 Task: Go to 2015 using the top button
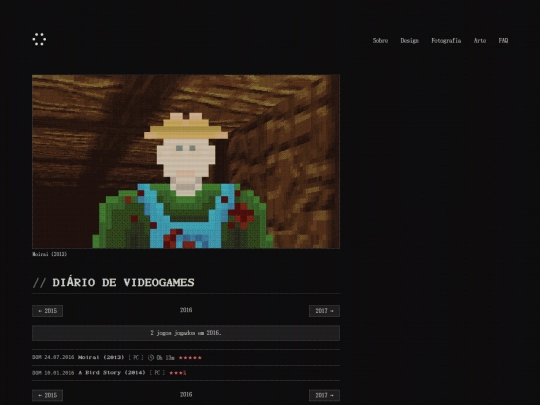tap(48, 311)
